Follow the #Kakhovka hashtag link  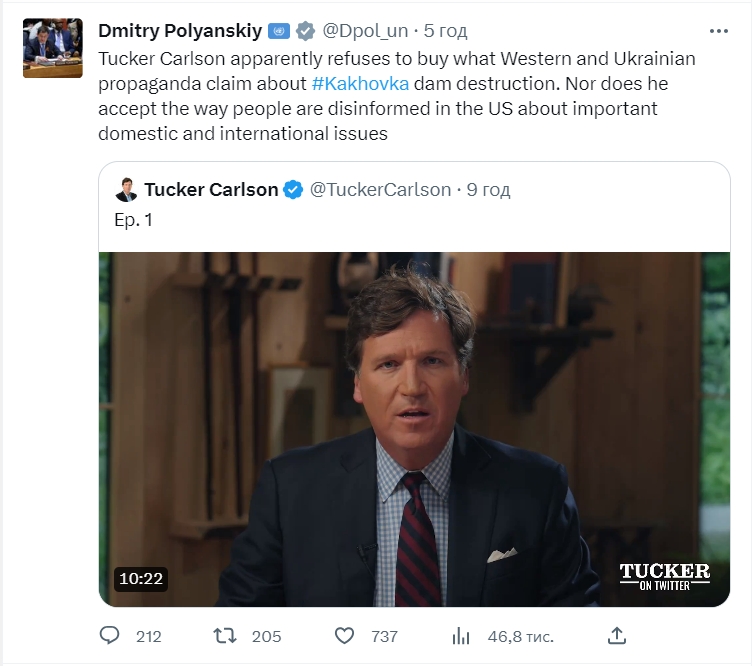[x=360, y=83]
